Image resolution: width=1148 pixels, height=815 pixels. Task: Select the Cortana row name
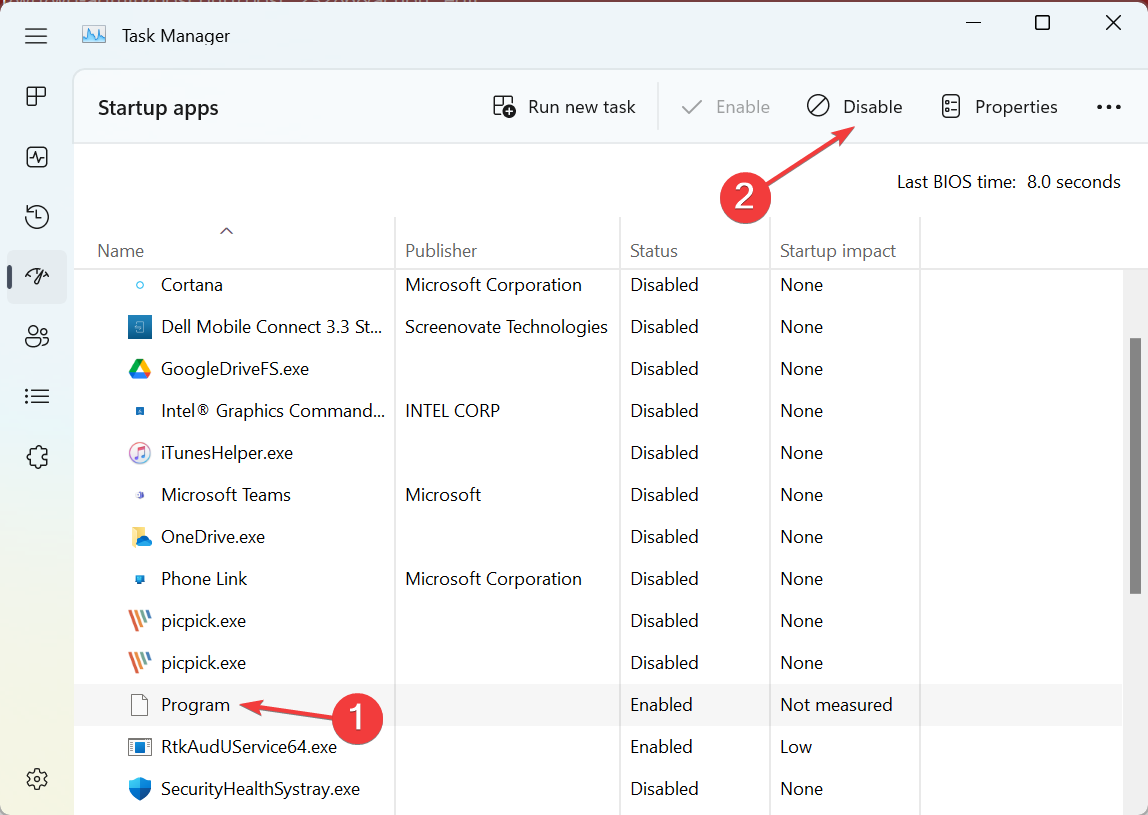tap(192, 285)
